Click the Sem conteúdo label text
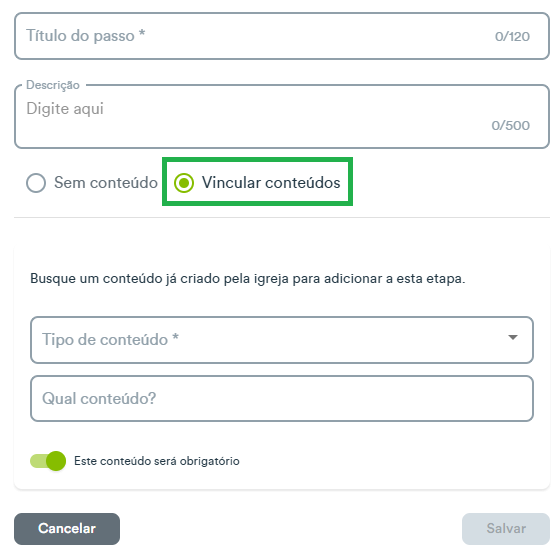The width and height of the screenshot is (560, 557). tap(106, 183)
